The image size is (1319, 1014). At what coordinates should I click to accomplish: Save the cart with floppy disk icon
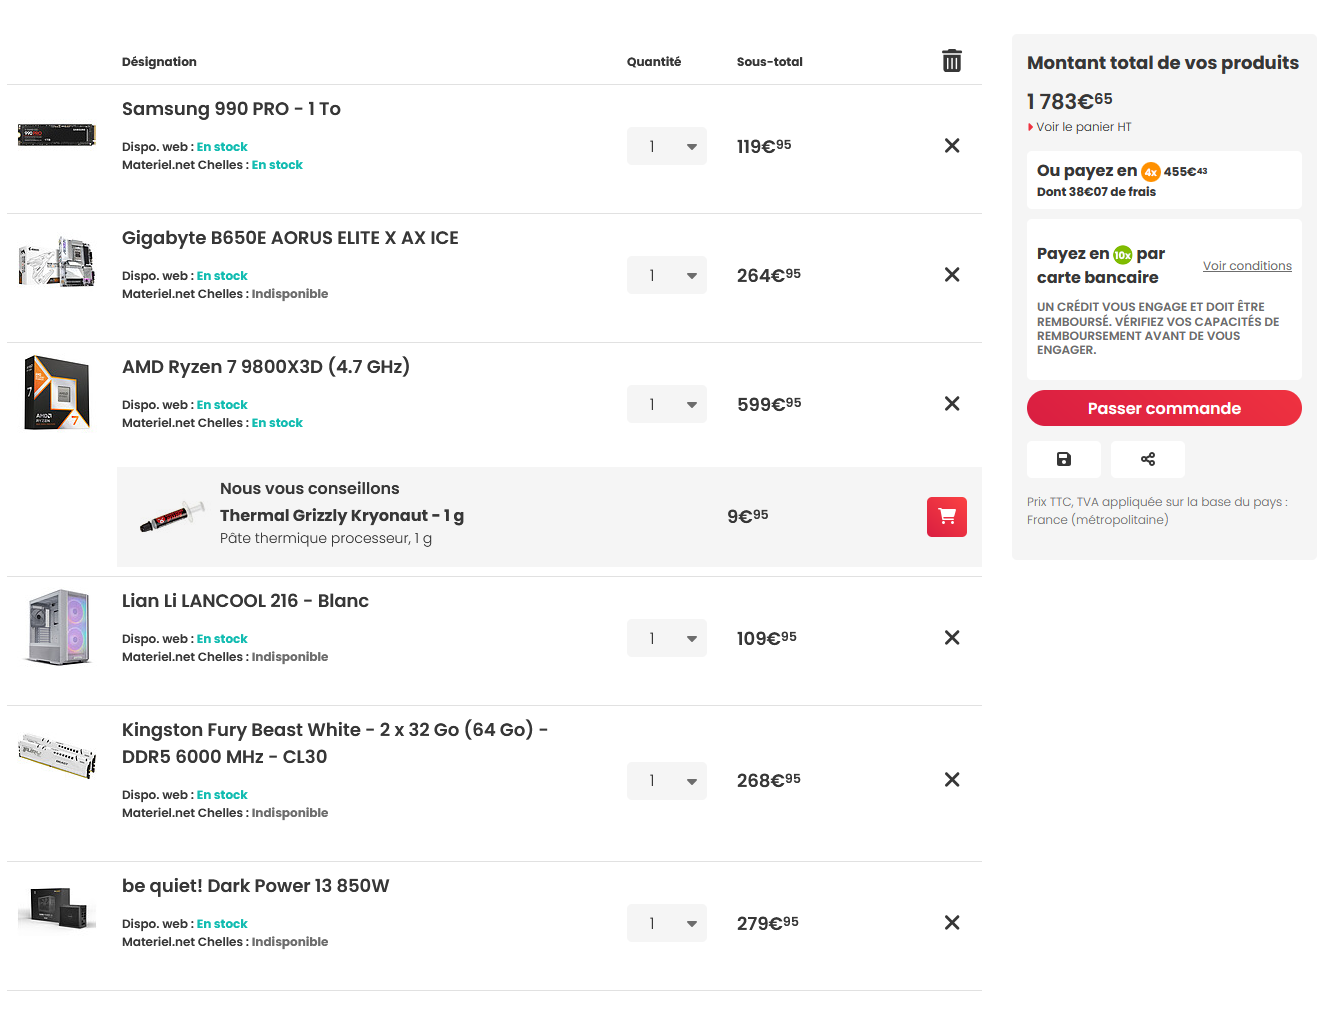coord(1064,459)
